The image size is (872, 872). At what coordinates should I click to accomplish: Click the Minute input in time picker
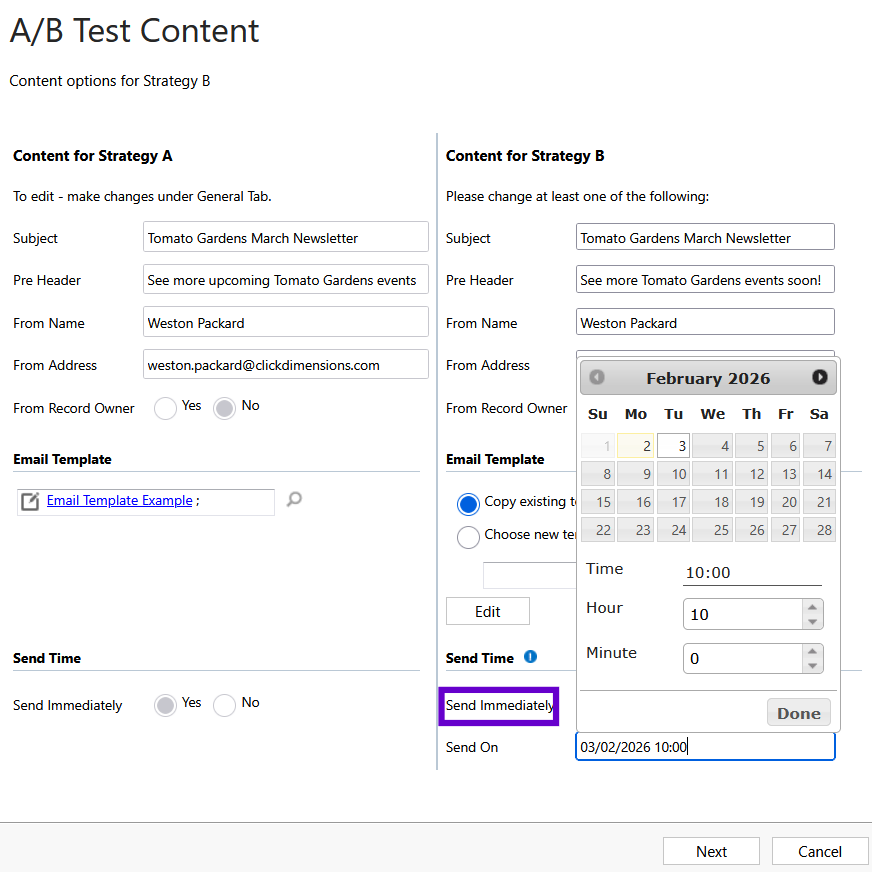pos(743,658)
